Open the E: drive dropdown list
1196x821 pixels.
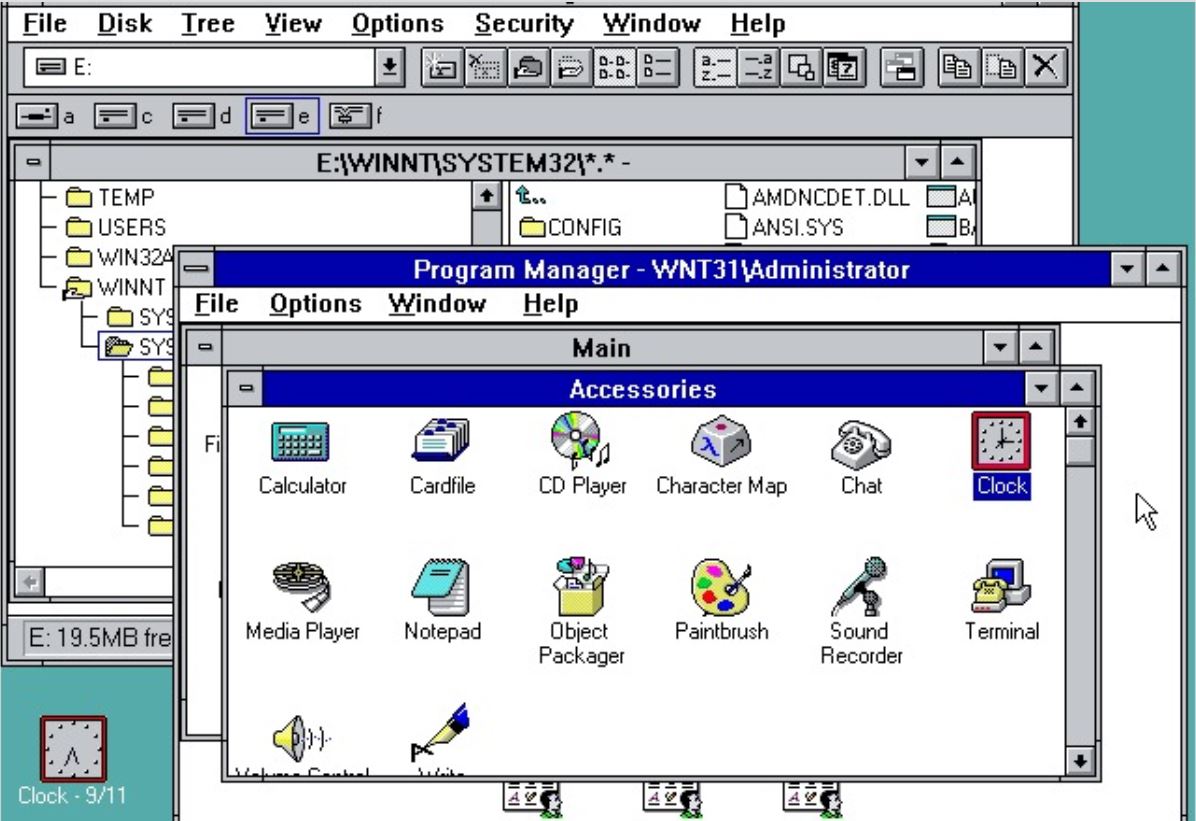coord(391,67)
